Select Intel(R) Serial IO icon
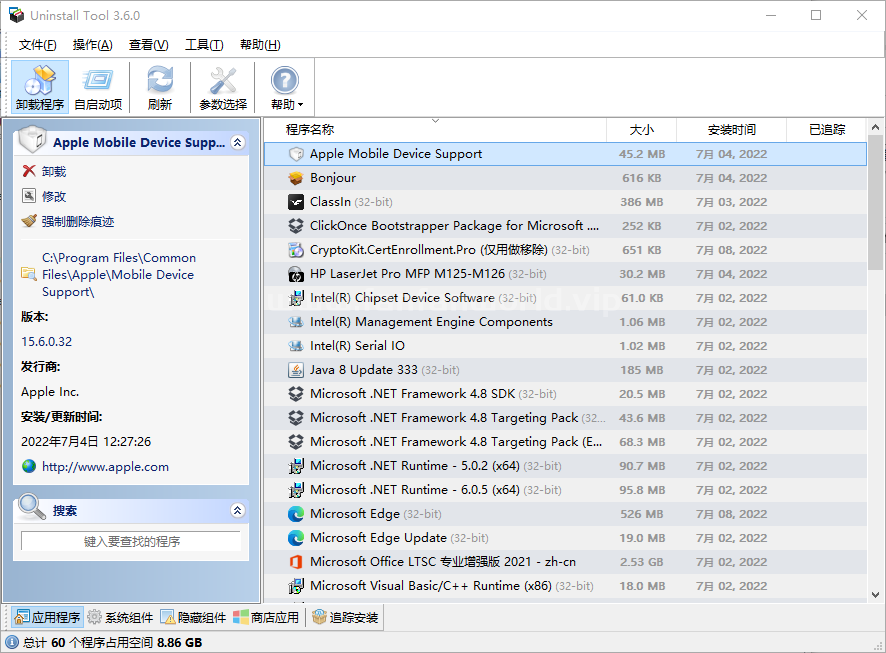The width and height of the screenshot is (886, 653). tap(296, 346)
